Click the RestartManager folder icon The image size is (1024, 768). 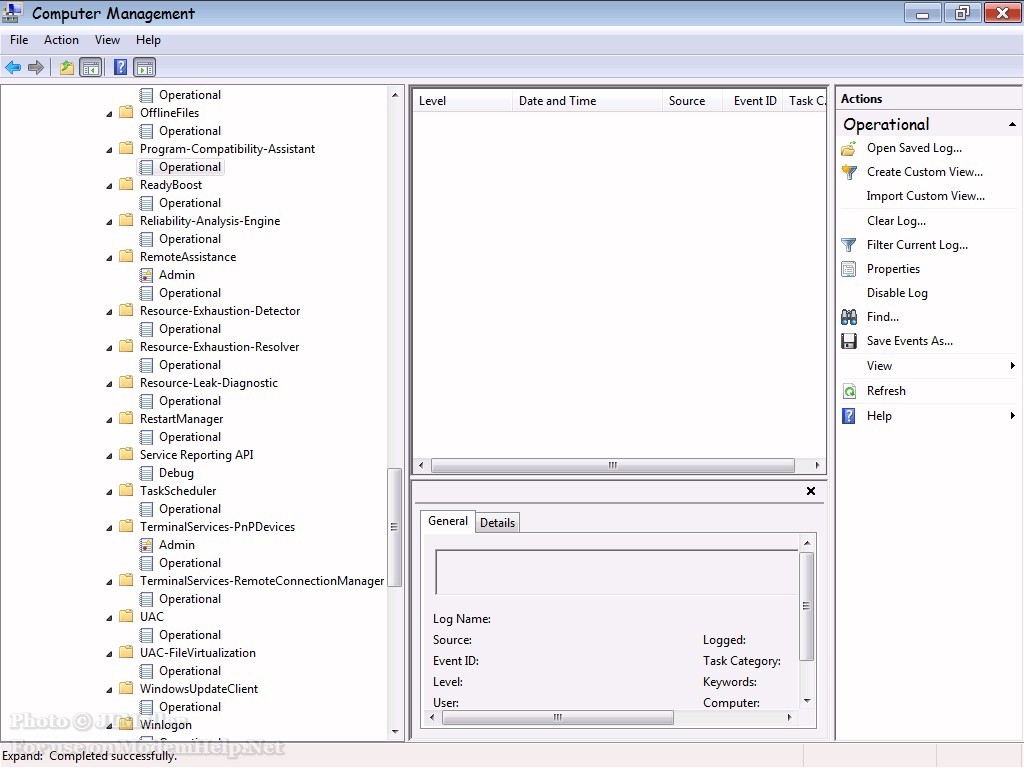126,418
